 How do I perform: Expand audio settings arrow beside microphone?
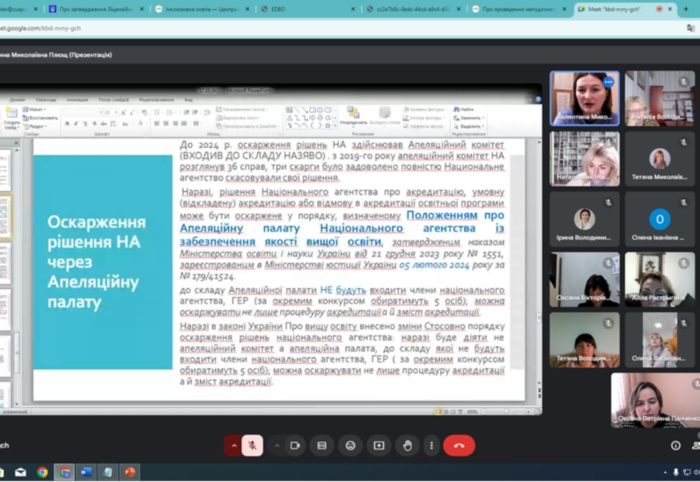[233, 445]
